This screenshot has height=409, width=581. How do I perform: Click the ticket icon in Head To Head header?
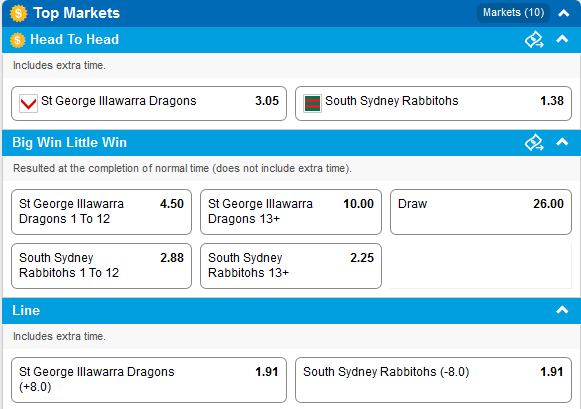coord(534,40)
